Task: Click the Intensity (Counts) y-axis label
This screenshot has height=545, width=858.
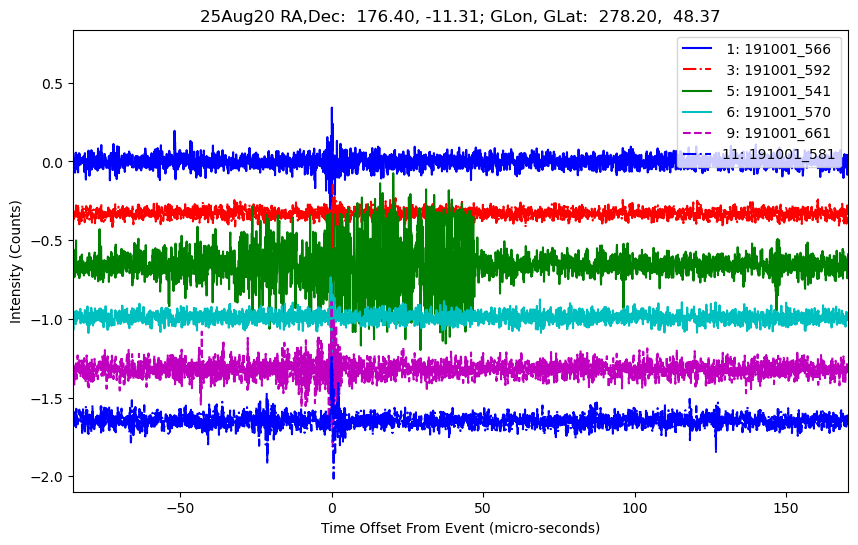Action: (x=16, y=260)
